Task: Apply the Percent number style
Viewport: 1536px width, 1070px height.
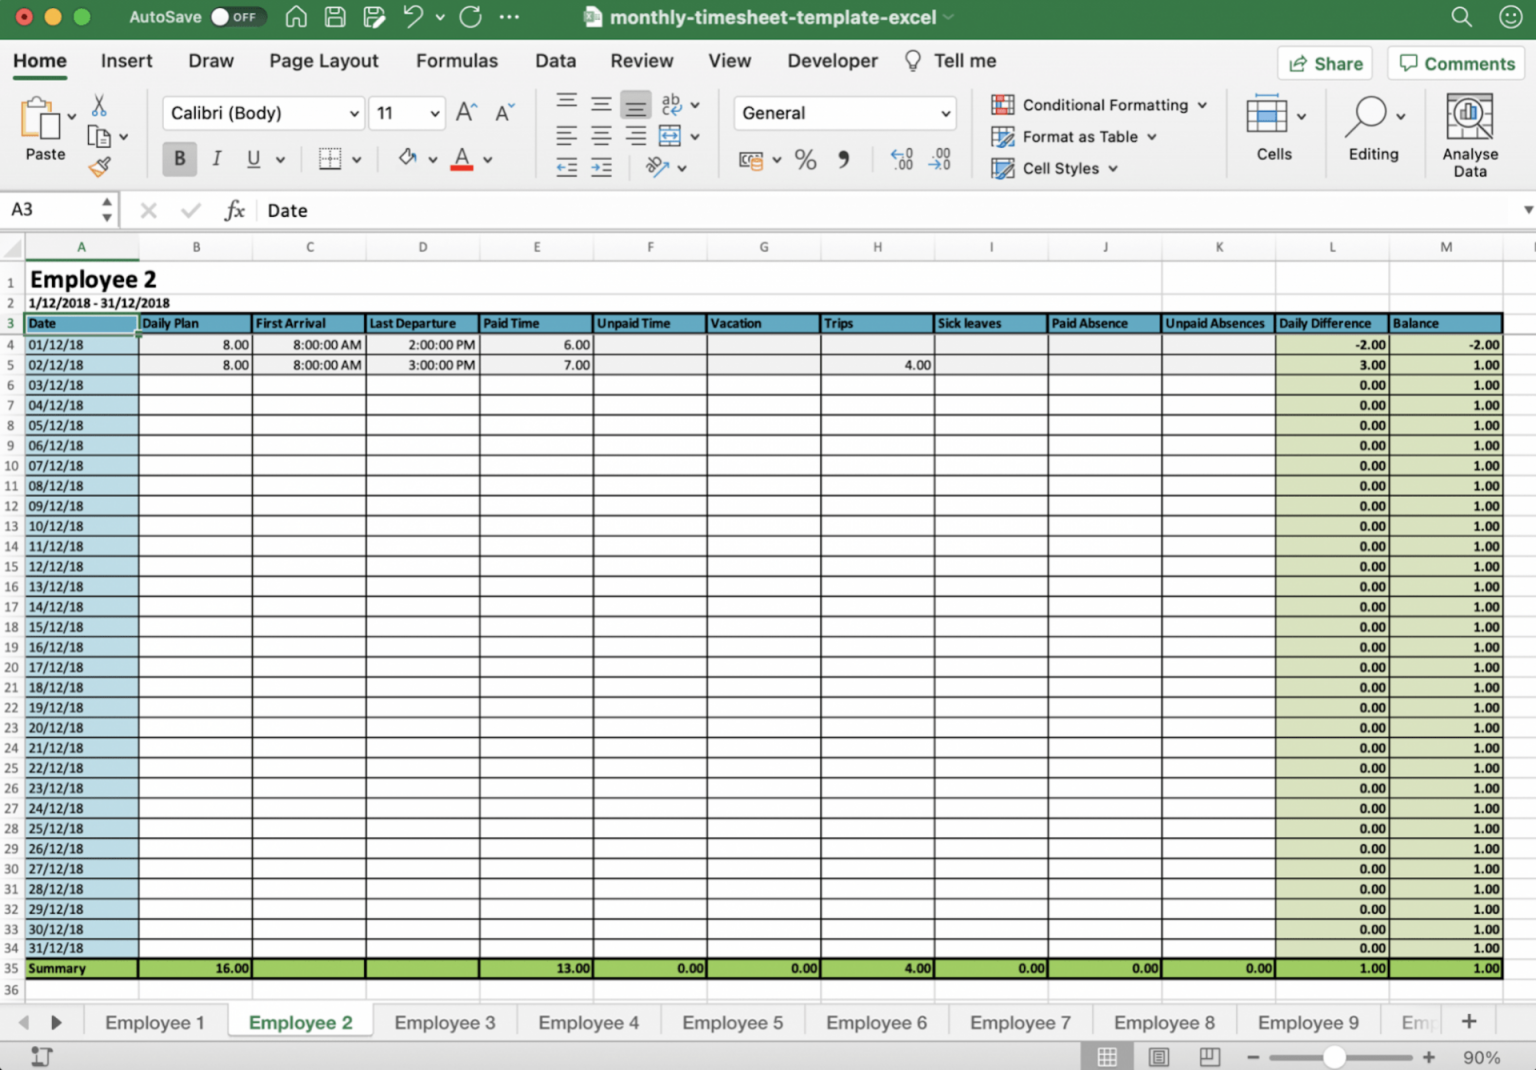Action: point(806,160)
